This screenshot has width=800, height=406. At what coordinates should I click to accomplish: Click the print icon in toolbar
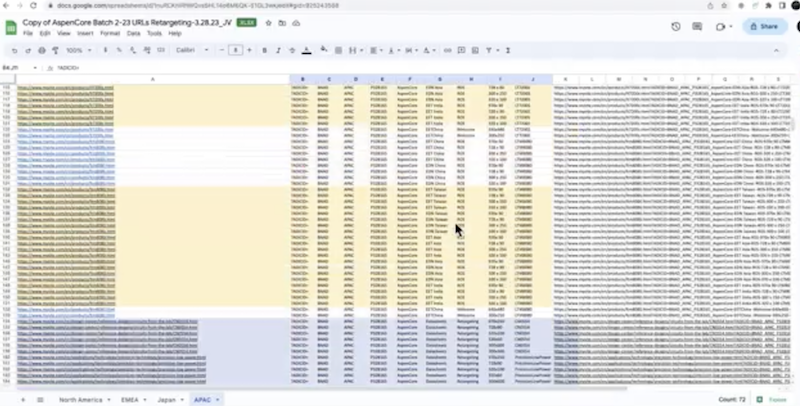(41, 50)
